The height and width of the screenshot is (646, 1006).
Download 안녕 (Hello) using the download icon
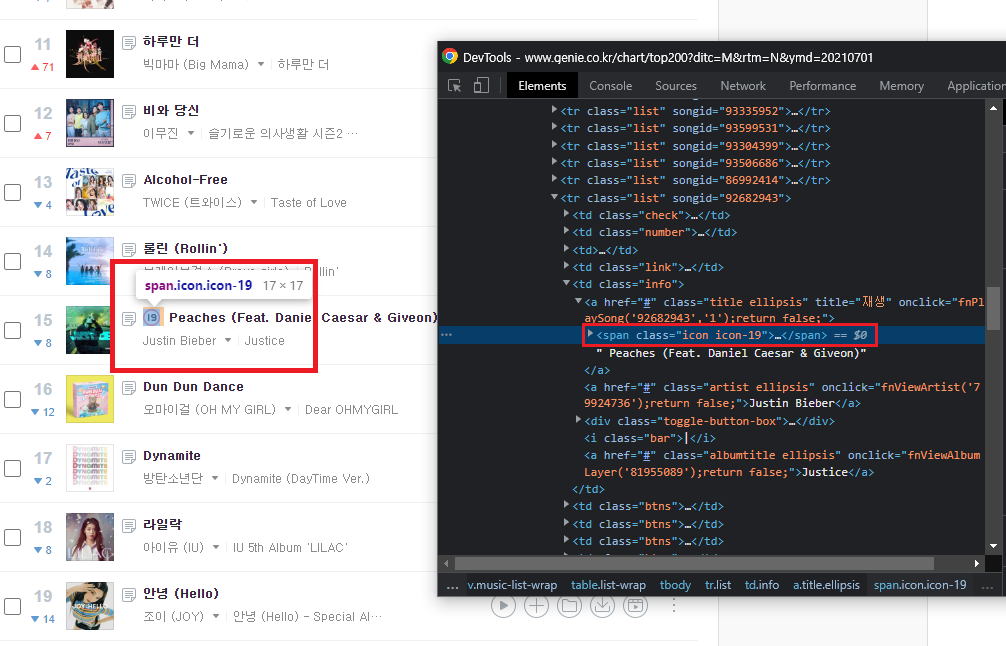point(602,606)
